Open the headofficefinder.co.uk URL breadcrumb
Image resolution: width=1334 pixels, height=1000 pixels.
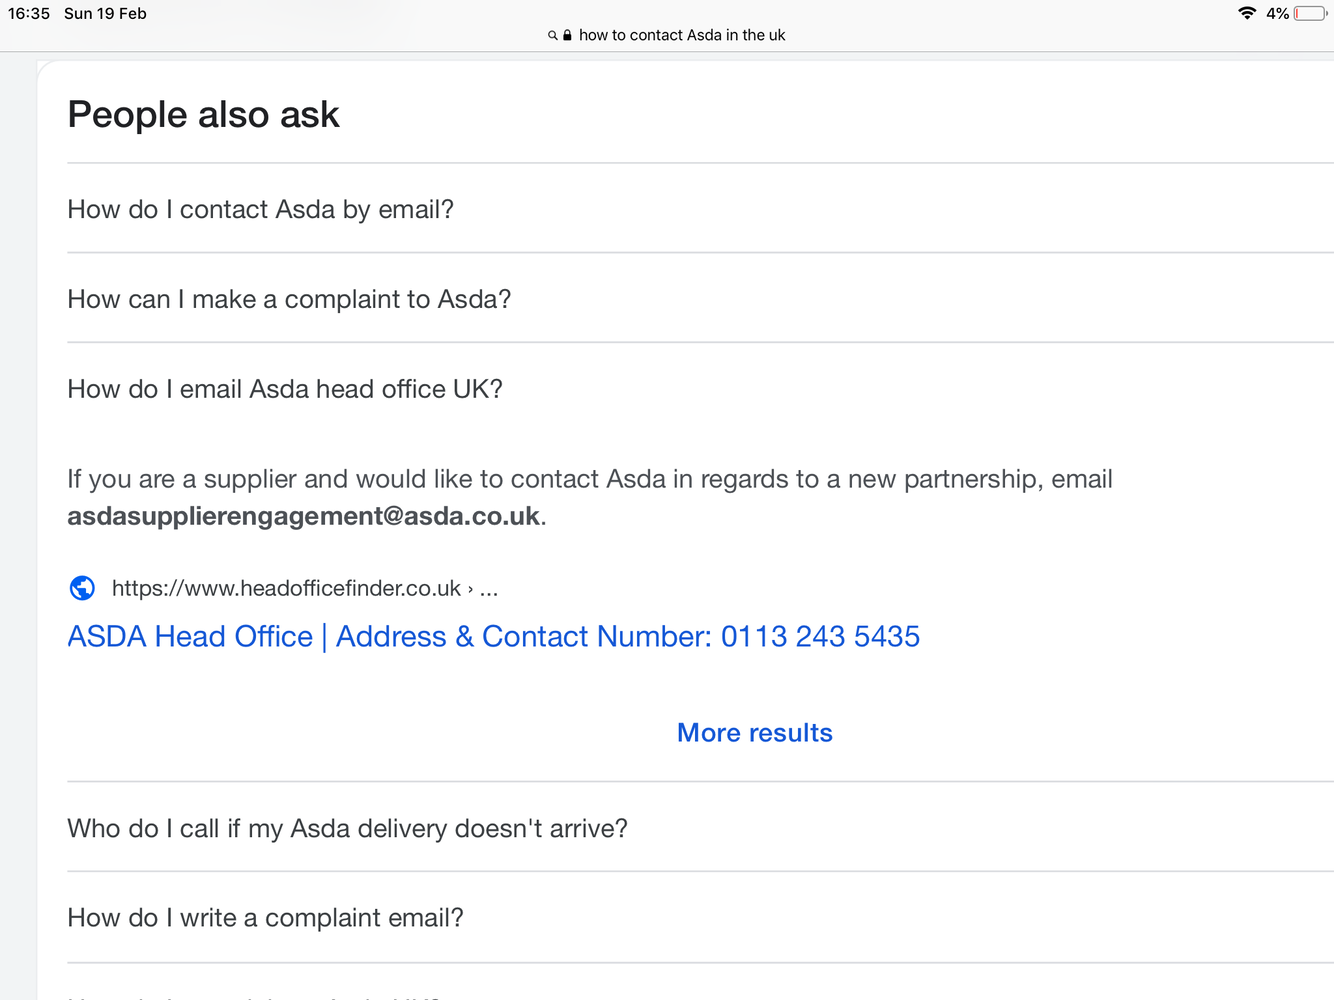[305, 588]
